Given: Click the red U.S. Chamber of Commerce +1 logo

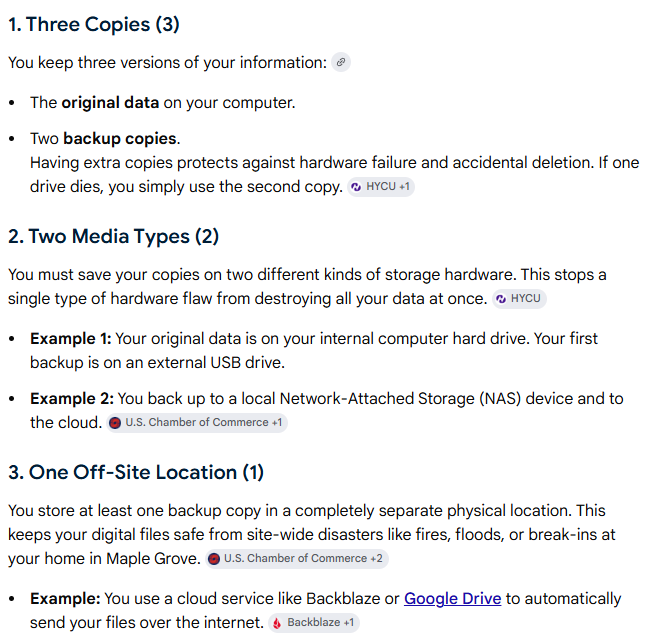Looking at the screenshot, I should pos(115,423).
